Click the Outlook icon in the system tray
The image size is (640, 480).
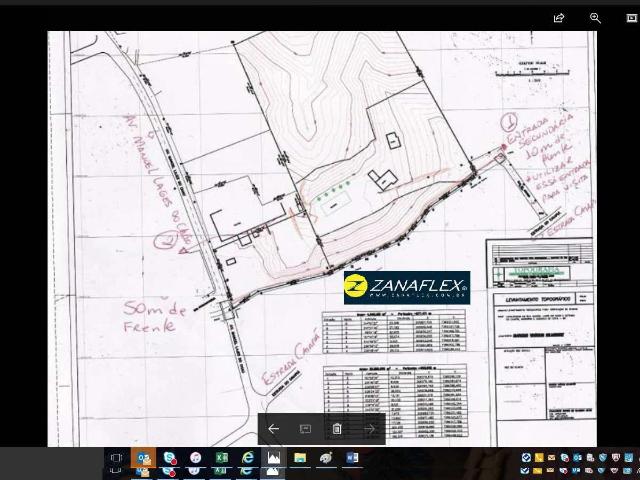(x=577, y=458)
